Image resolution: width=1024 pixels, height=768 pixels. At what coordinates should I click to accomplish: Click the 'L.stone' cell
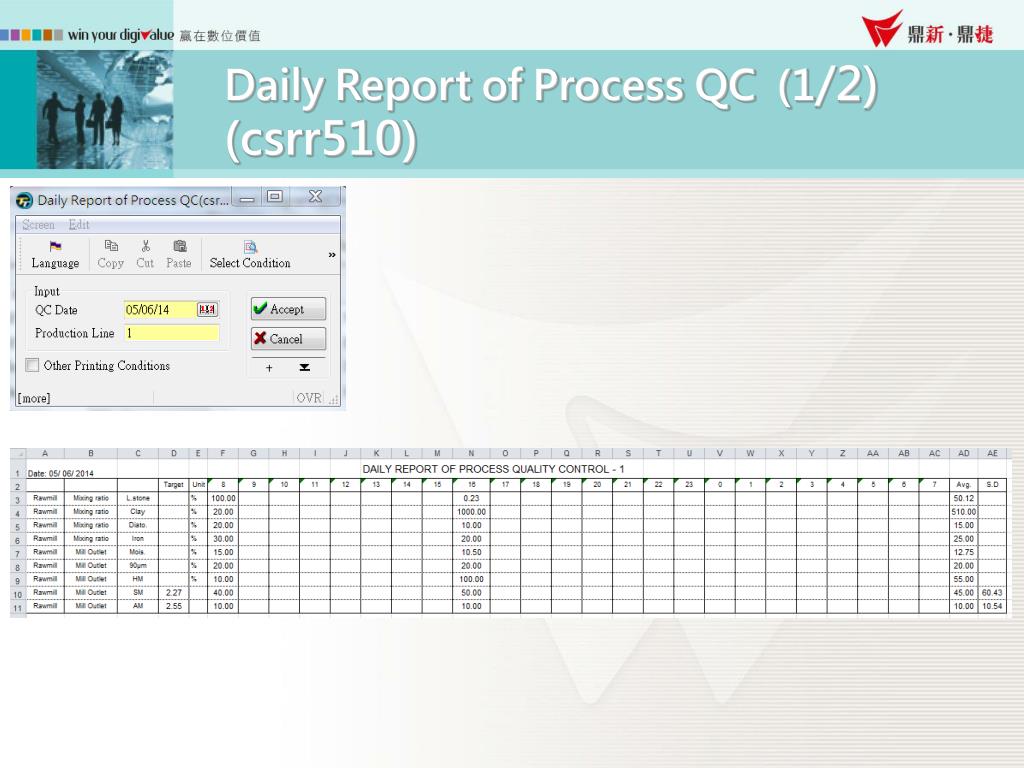tap(138, 498)
